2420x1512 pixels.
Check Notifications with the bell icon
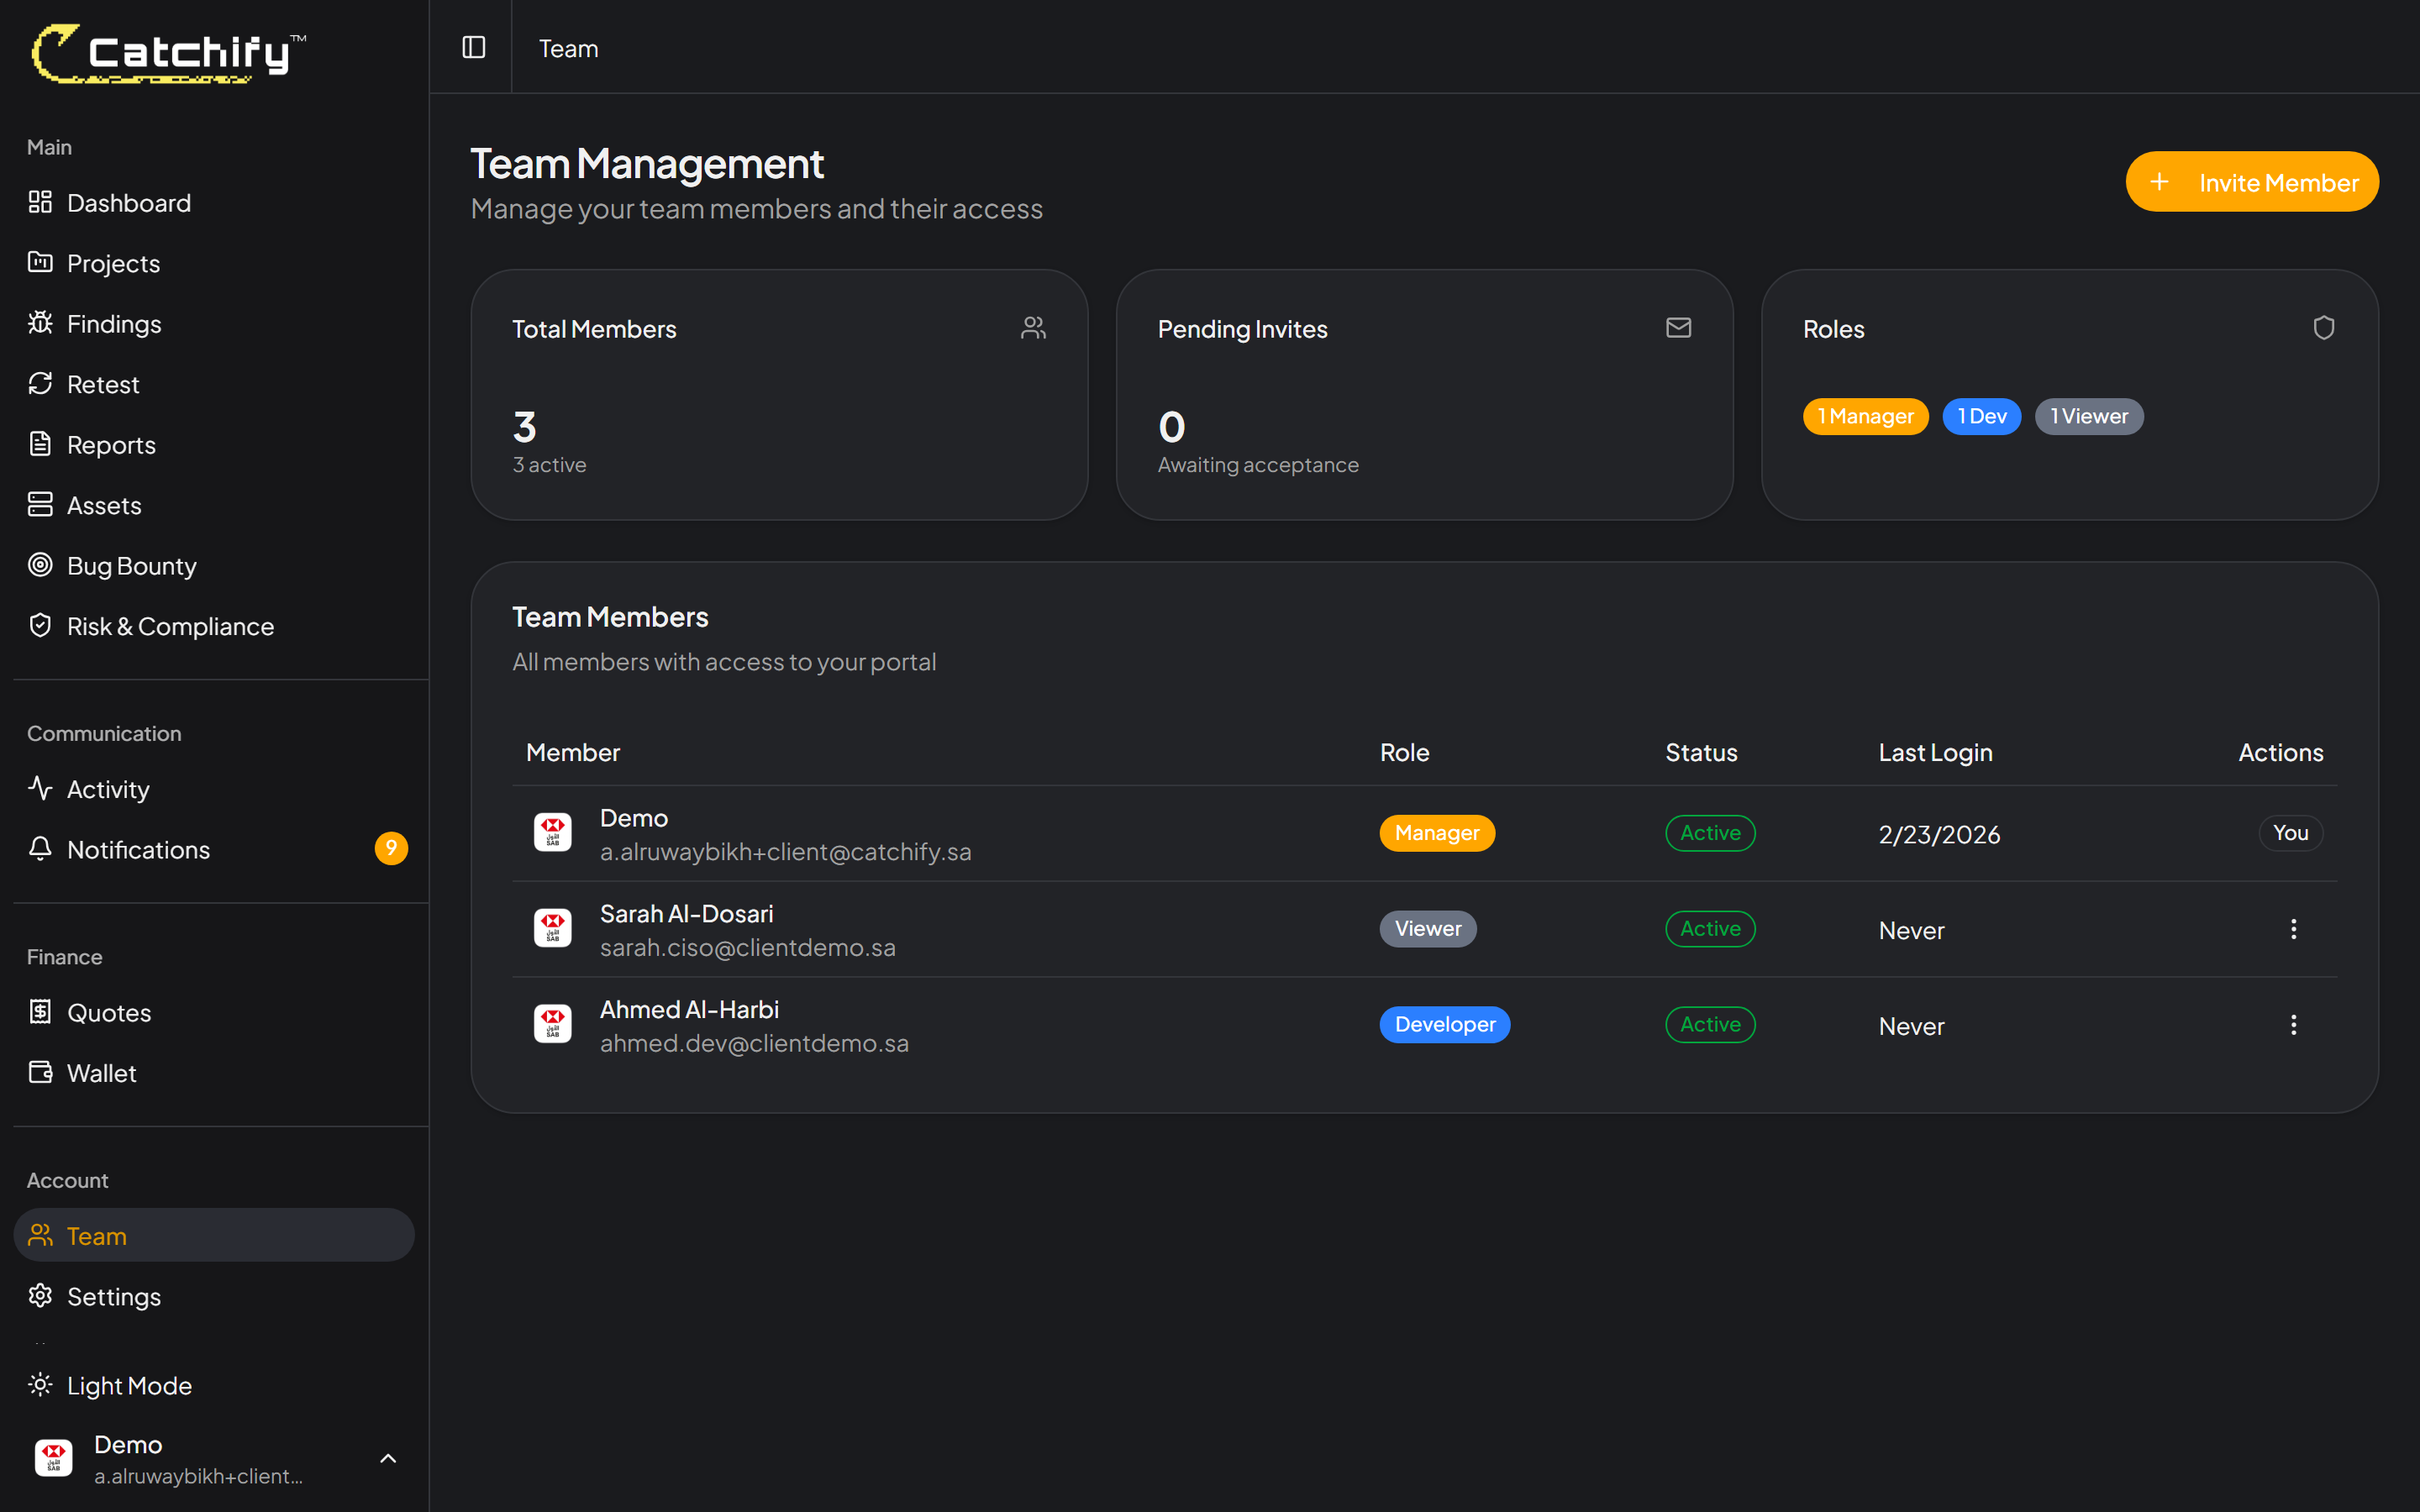pos(139,849)
